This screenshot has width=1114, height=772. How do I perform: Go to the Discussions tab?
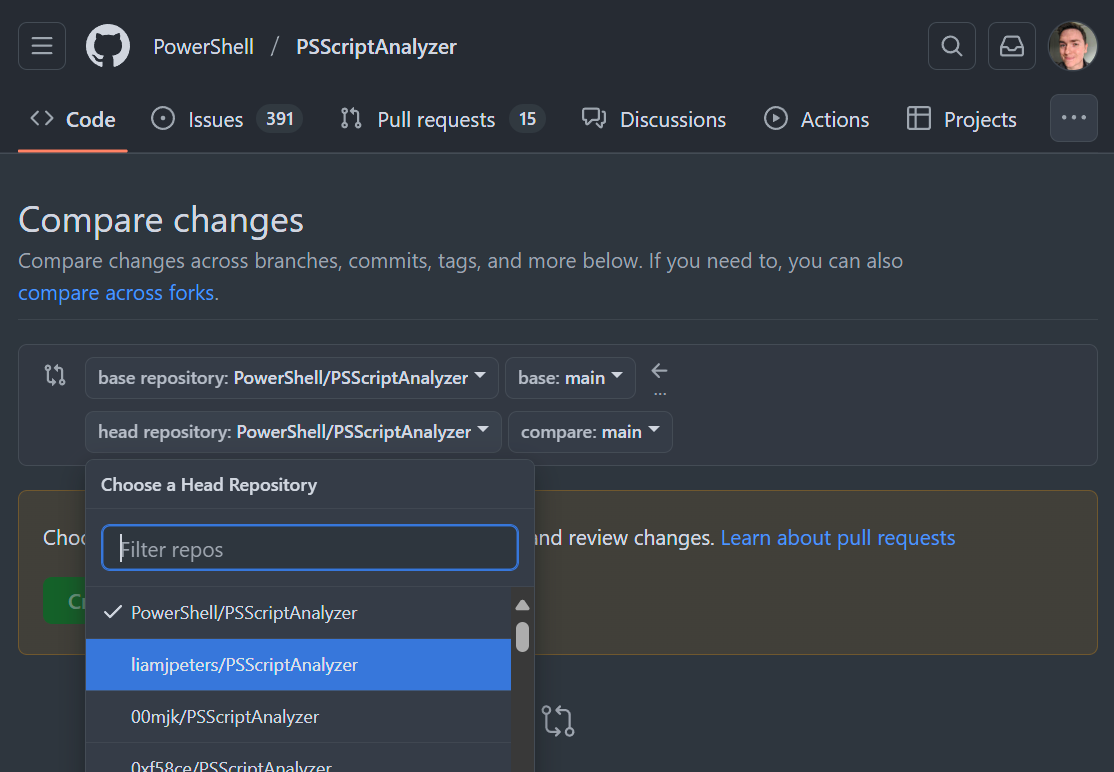(x=654, y=119)
